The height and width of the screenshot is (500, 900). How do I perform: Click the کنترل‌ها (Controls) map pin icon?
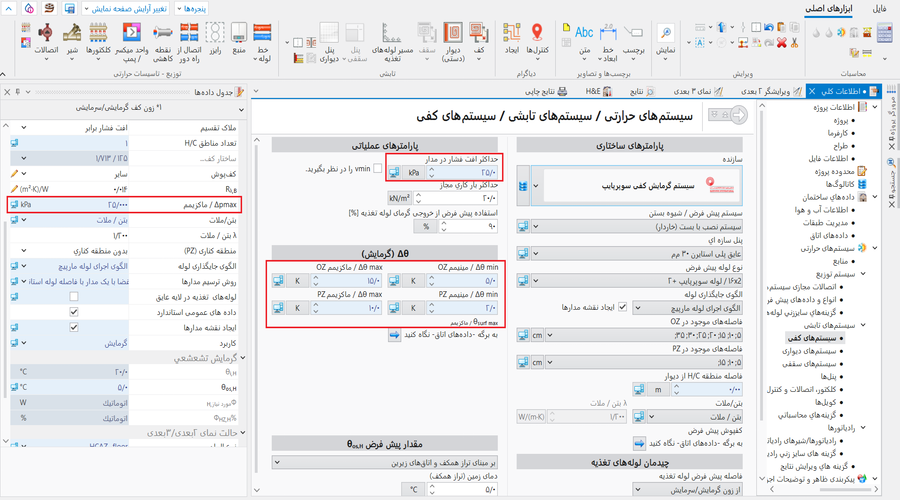537,35
